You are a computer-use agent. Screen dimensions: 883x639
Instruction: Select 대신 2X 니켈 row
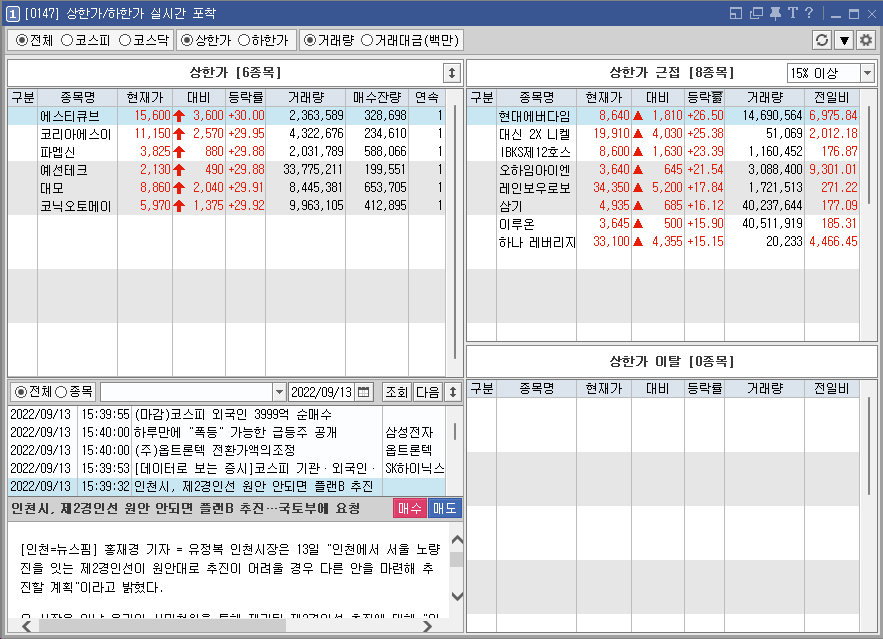tap(663, 134)
